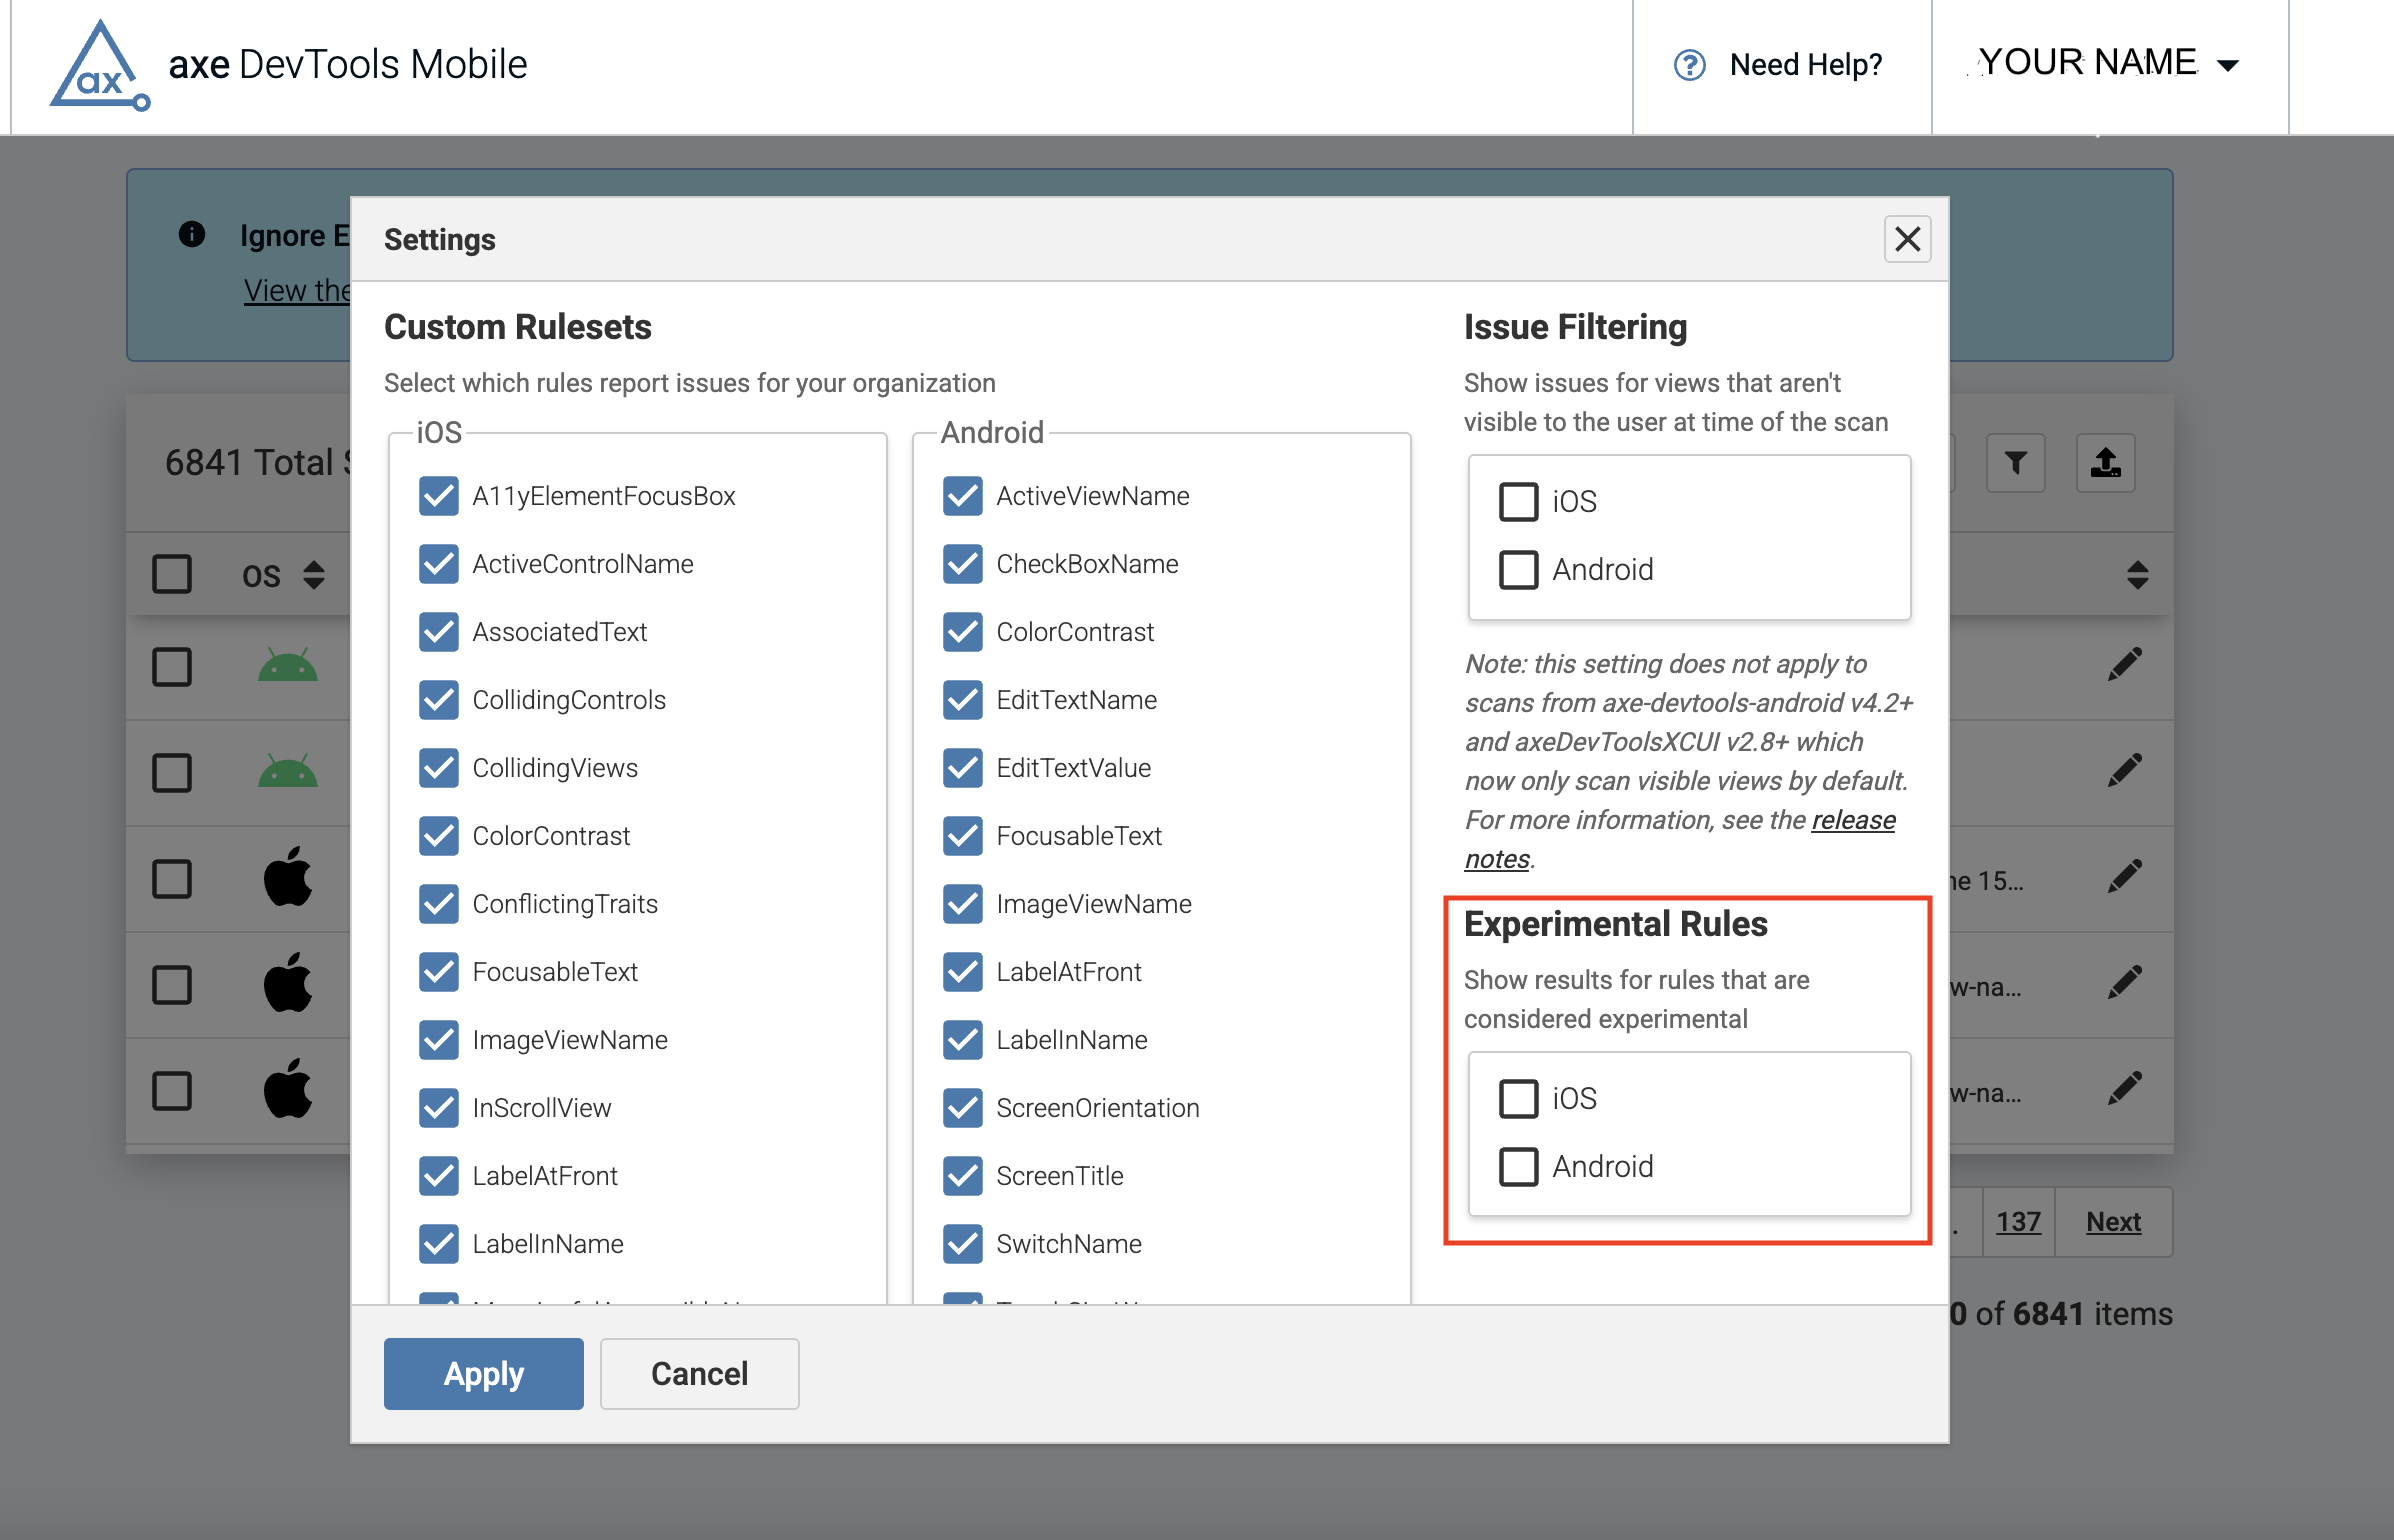
Task: Click the Cancel button
Action: [699, 1373]
